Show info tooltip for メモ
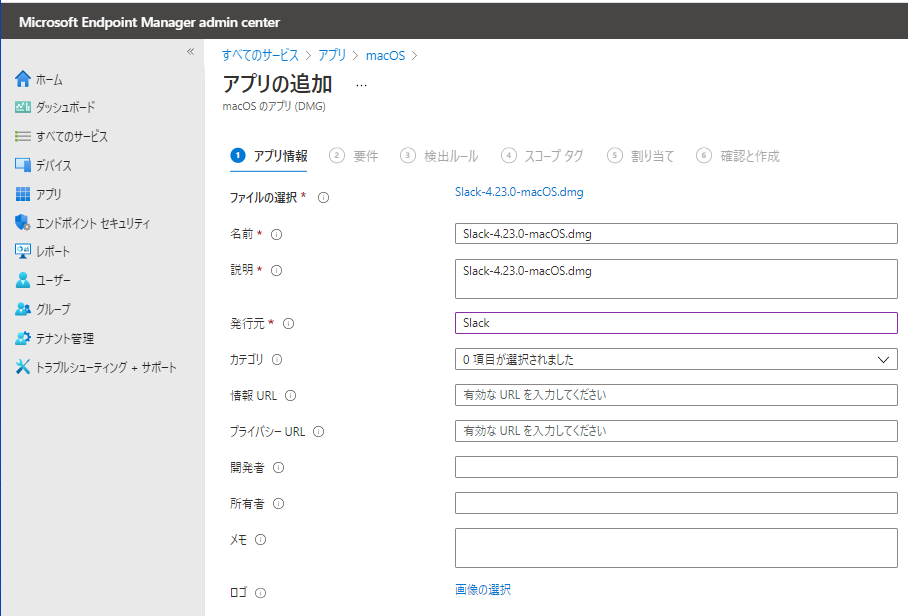This screenshot has height=616, width=909. 260,540
